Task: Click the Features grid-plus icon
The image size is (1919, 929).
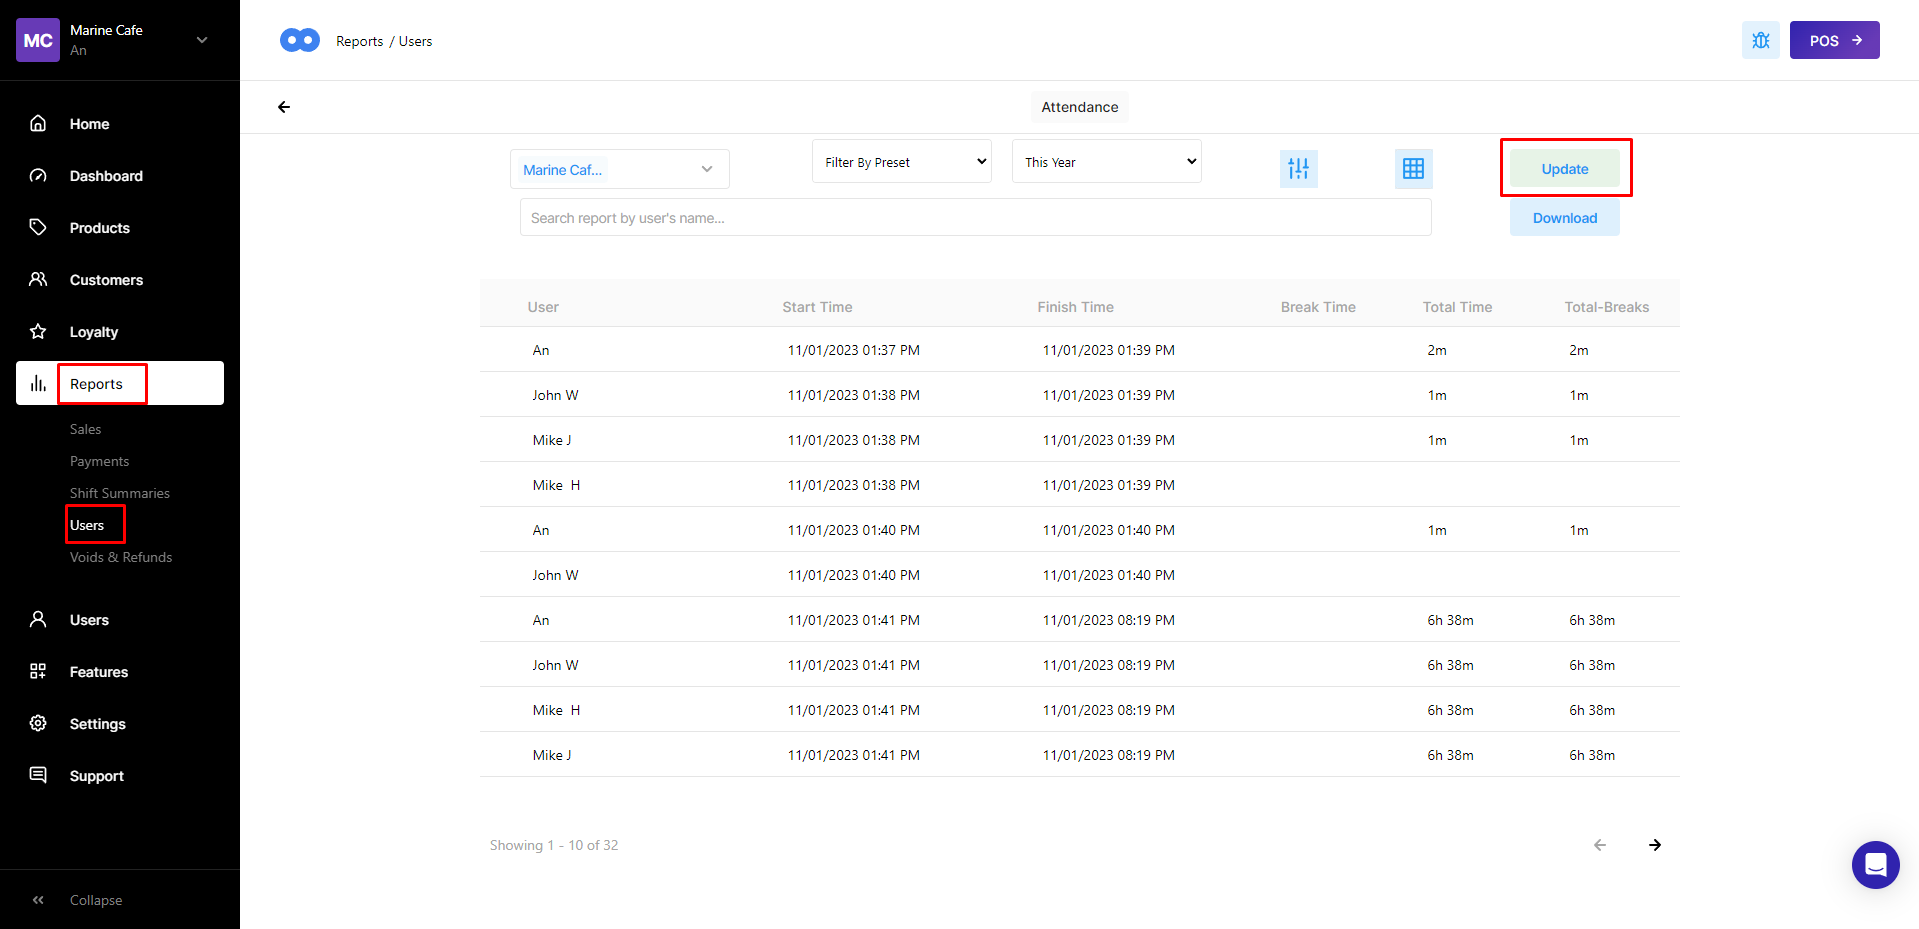Action: coord(38,671)
